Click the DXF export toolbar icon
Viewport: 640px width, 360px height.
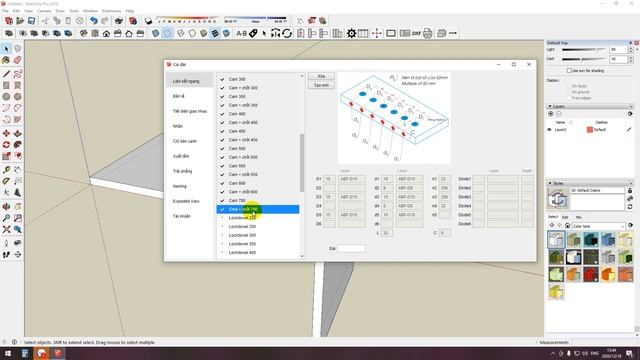click(416, 33)
